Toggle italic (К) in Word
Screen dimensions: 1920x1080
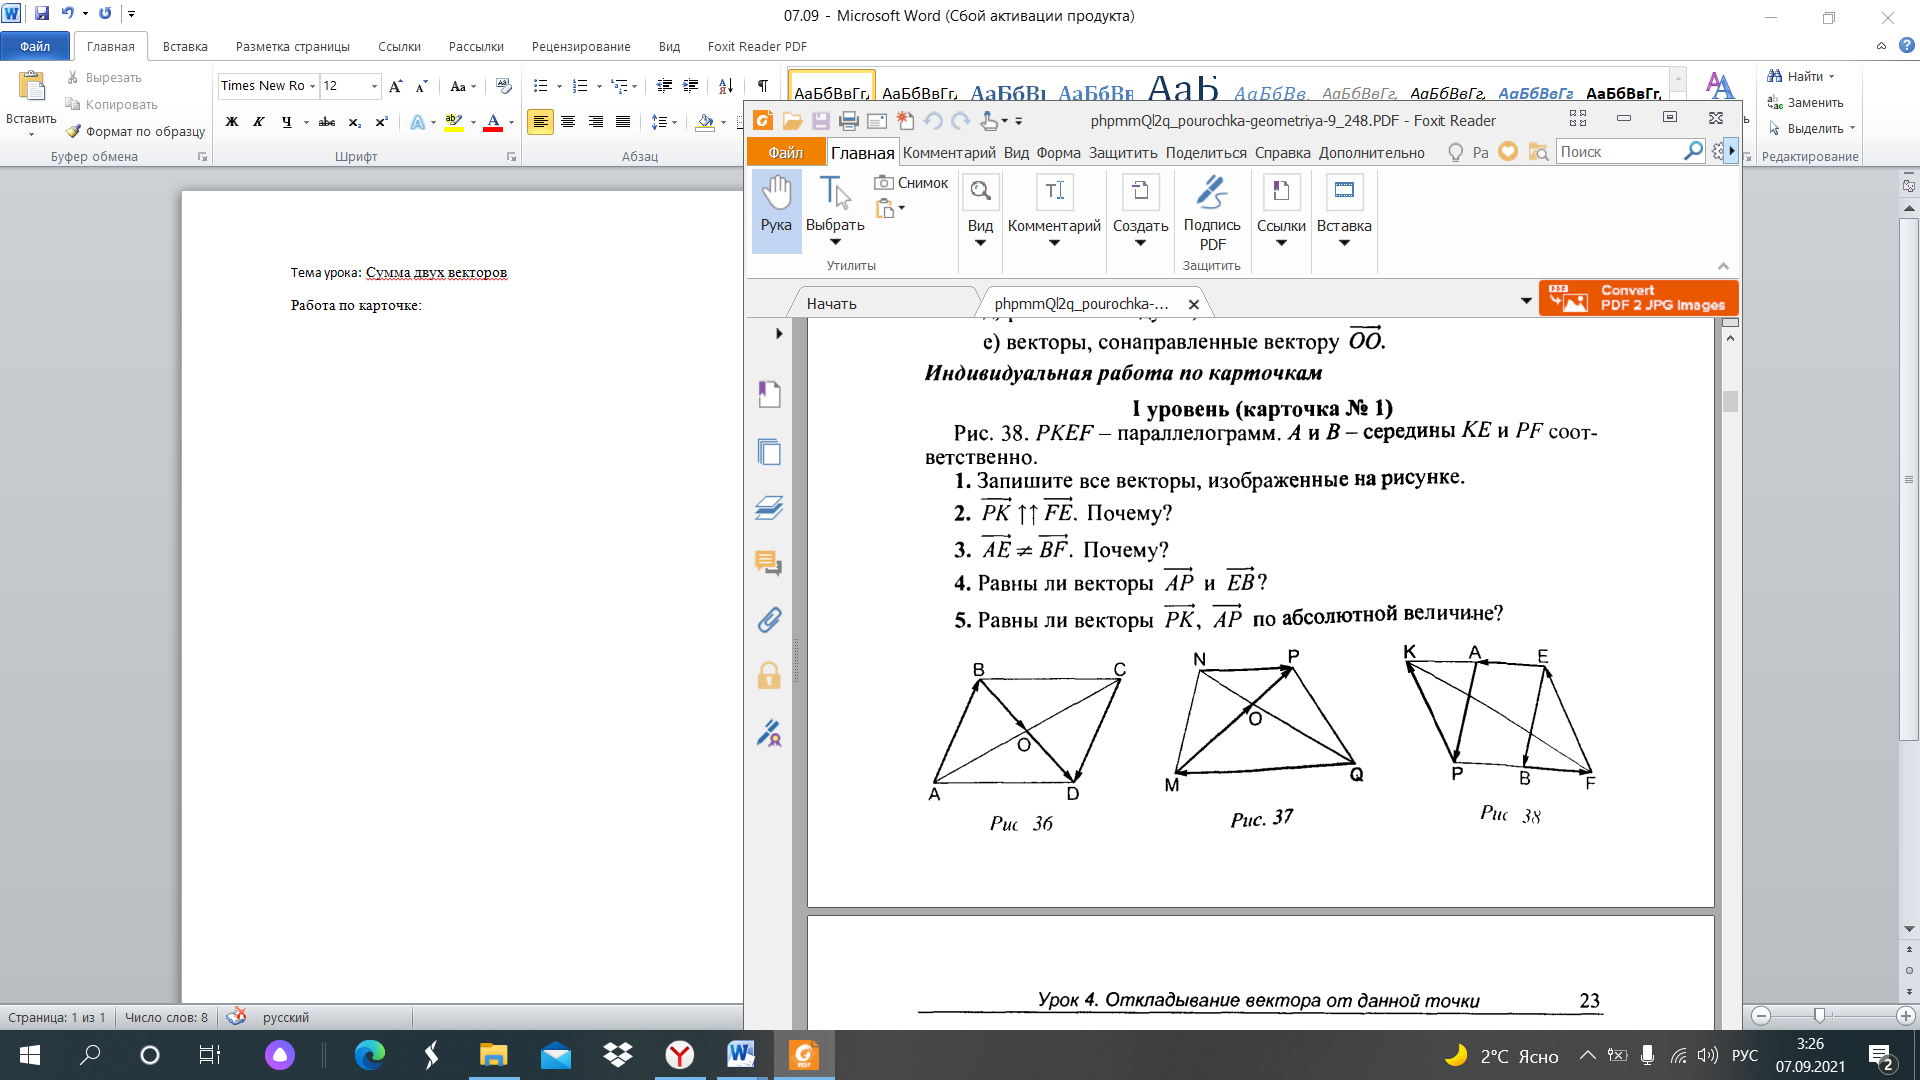click(259, 122)
